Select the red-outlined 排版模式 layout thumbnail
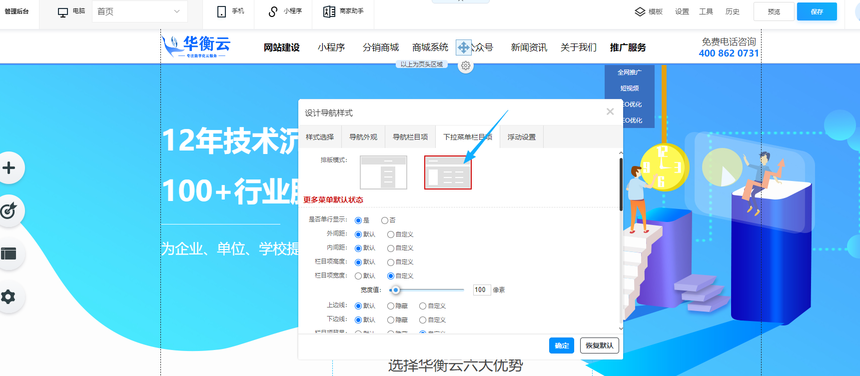 click(x=448, y=172)
